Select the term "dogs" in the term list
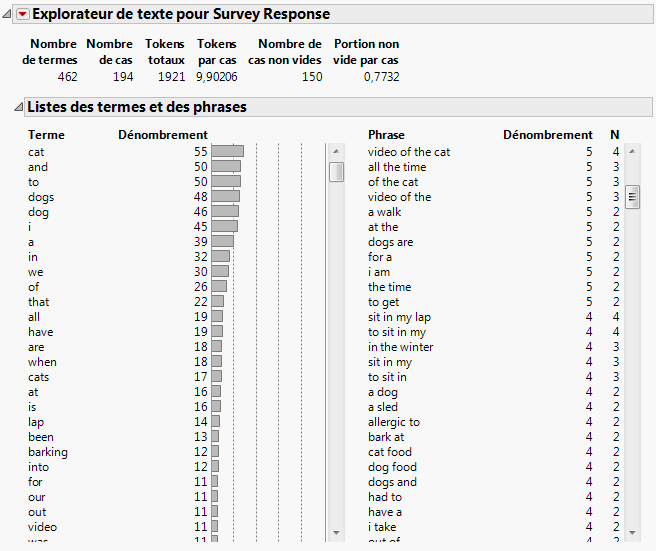Image resolution: width=656 pixels, height=551 pixels. coord(40,197)
